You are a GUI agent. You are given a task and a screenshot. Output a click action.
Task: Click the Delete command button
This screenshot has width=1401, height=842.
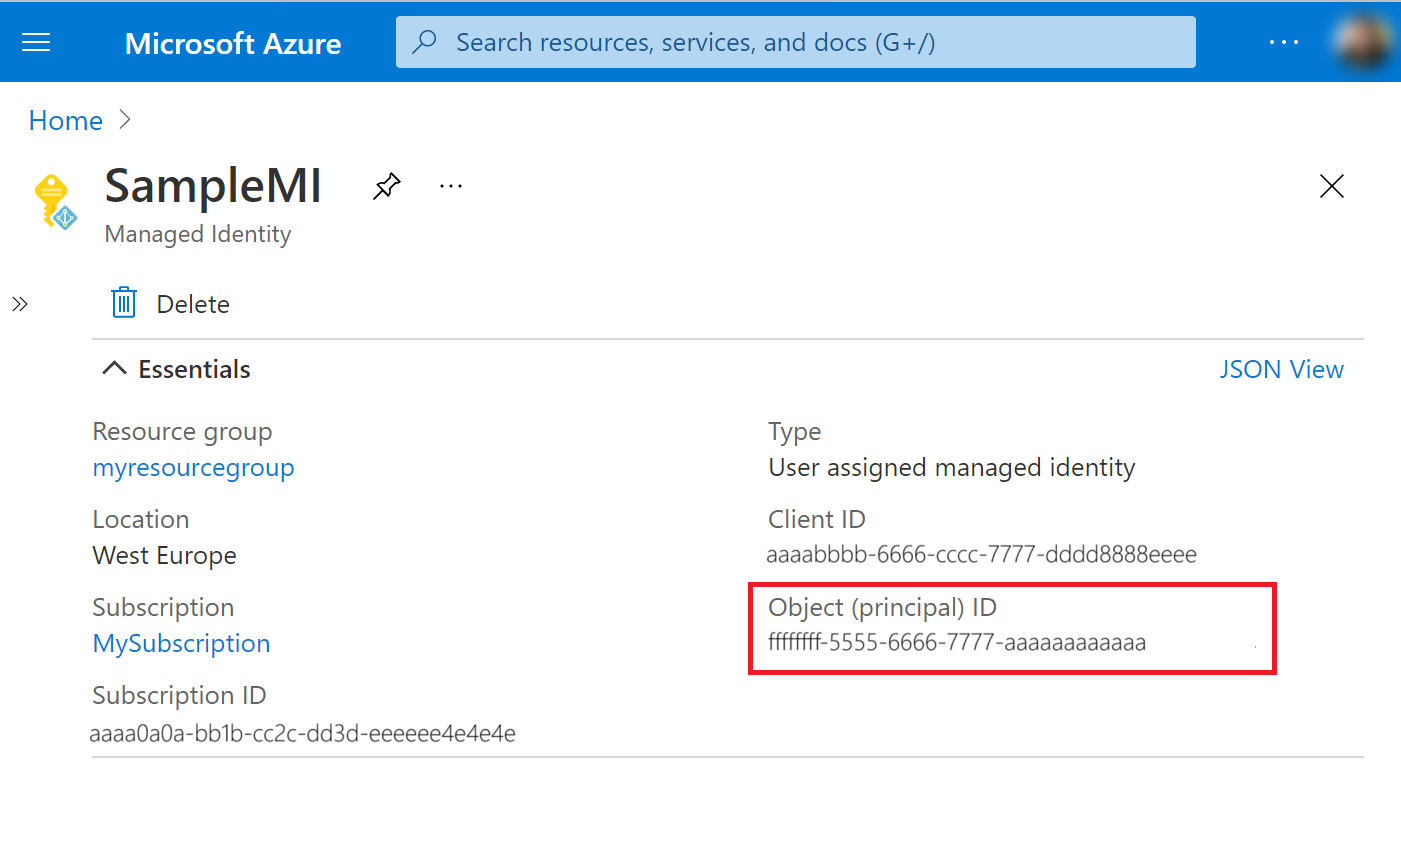(169, 303)
